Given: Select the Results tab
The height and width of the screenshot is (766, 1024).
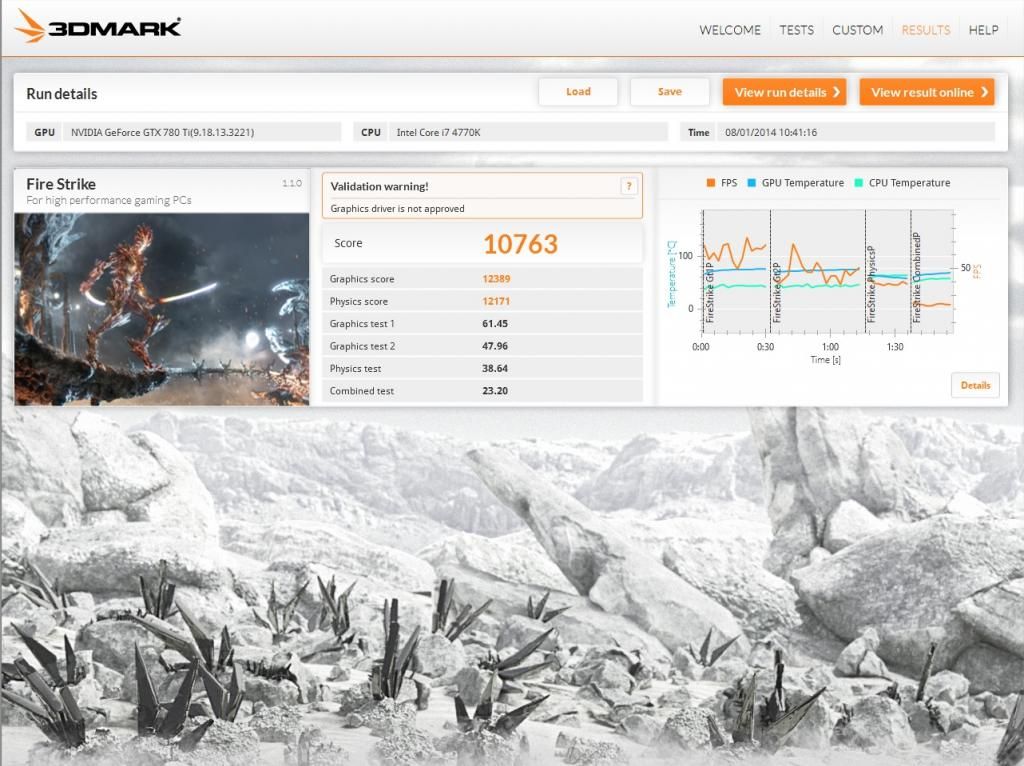Looking at the screenshot, I should click(x=925, y=30).
